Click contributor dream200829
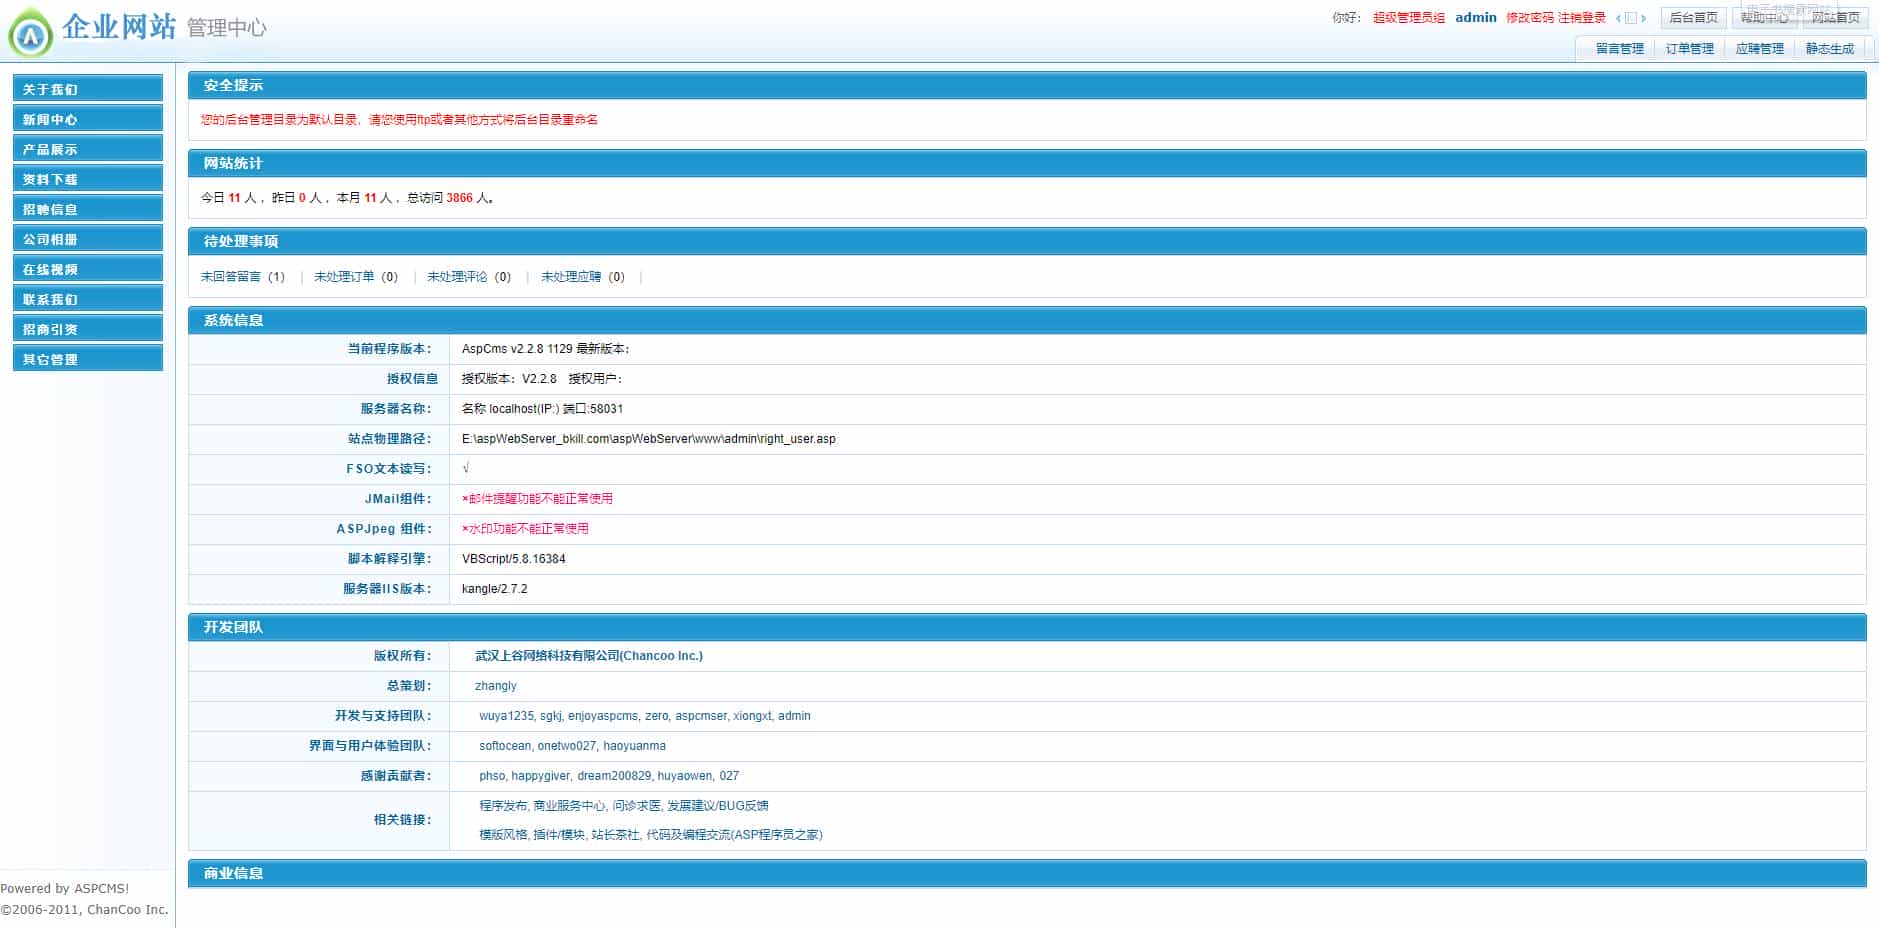This screenshot has width=1879, height=928. [x=614, y=776]
